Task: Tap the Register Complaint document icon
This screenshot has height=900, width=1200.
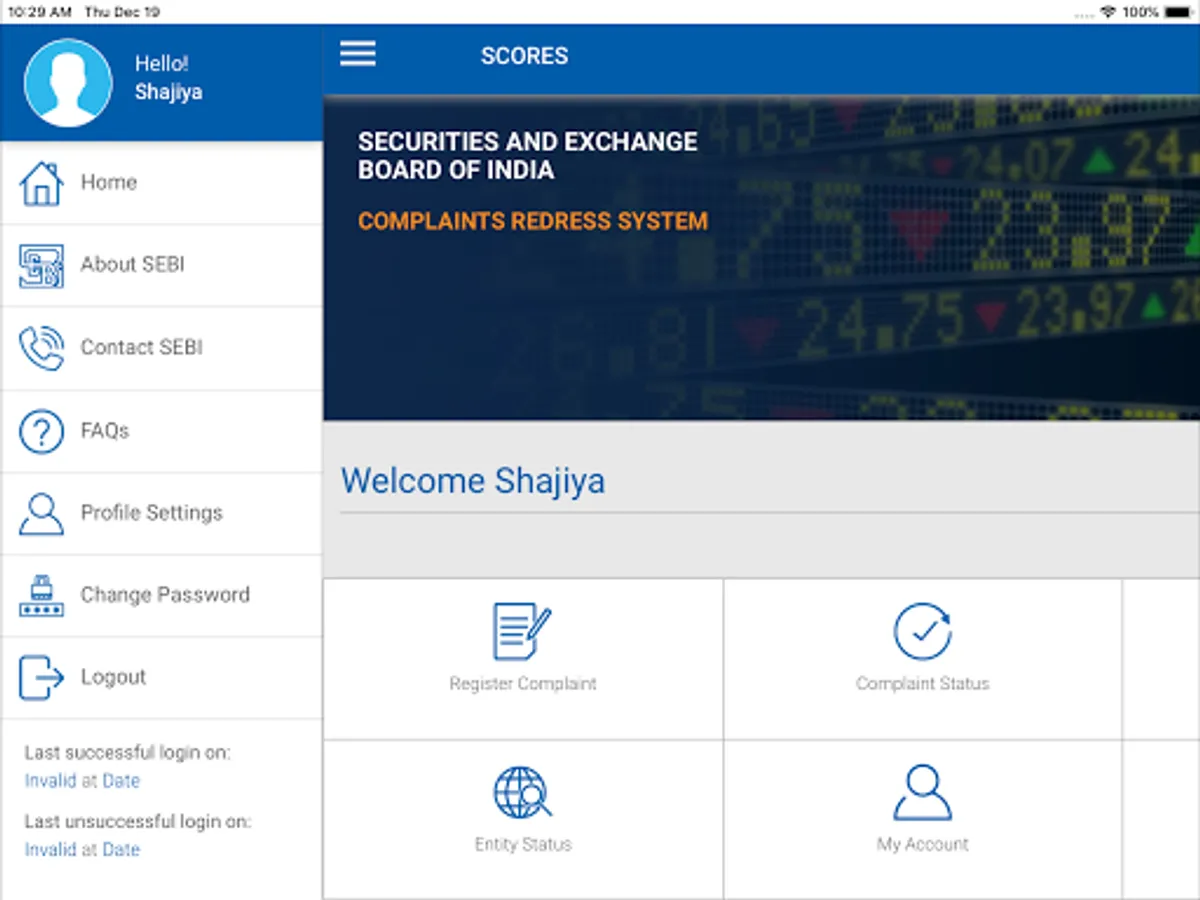Action: click(522, 631)
